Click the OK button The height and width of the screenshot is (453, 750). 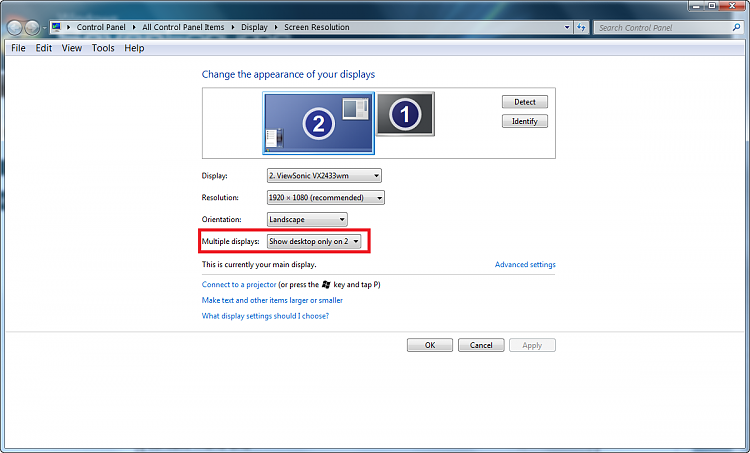pyautogui.click(x=430, y=345)
